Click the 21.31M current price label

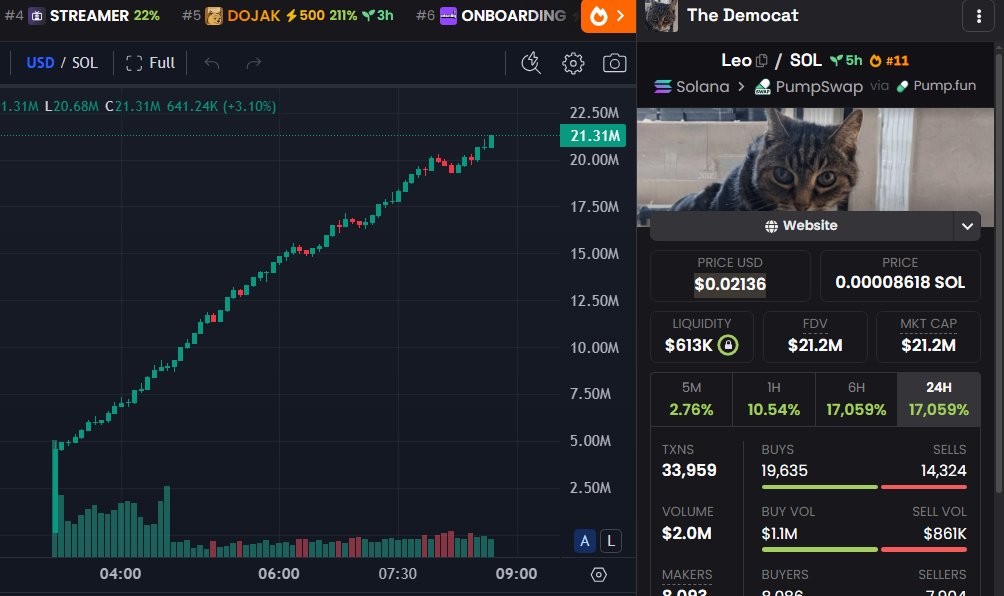pyautogui.click(x=593, y=136)
